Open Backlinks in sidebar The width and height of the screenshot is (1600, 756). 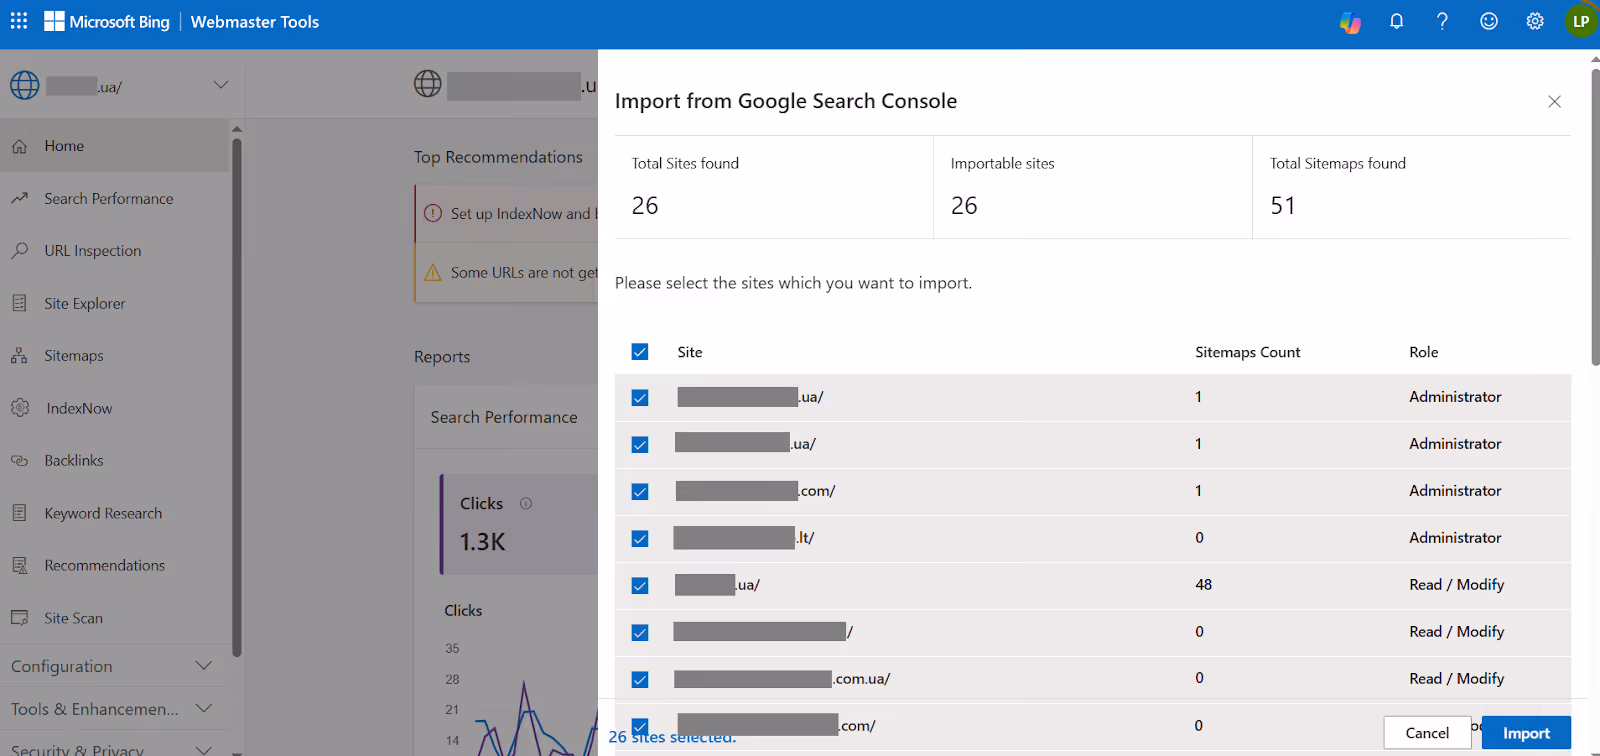tap(115, 460)
